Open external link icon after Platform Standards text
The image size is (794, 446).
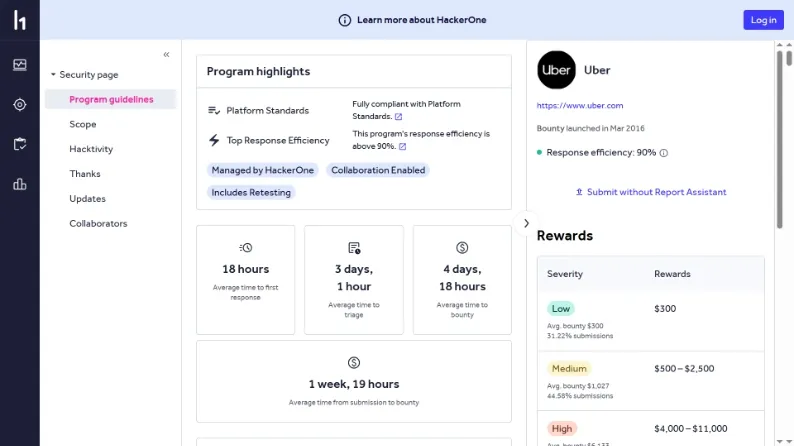pos(399,116)
